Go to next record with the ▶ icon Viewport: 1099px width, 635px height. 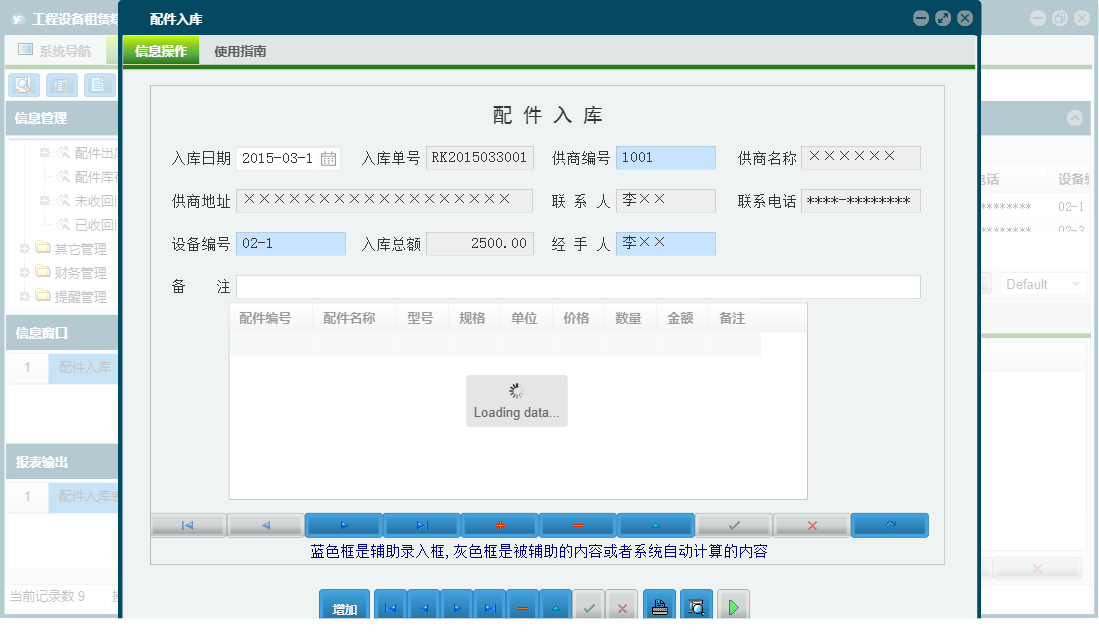tap(343, 525)
